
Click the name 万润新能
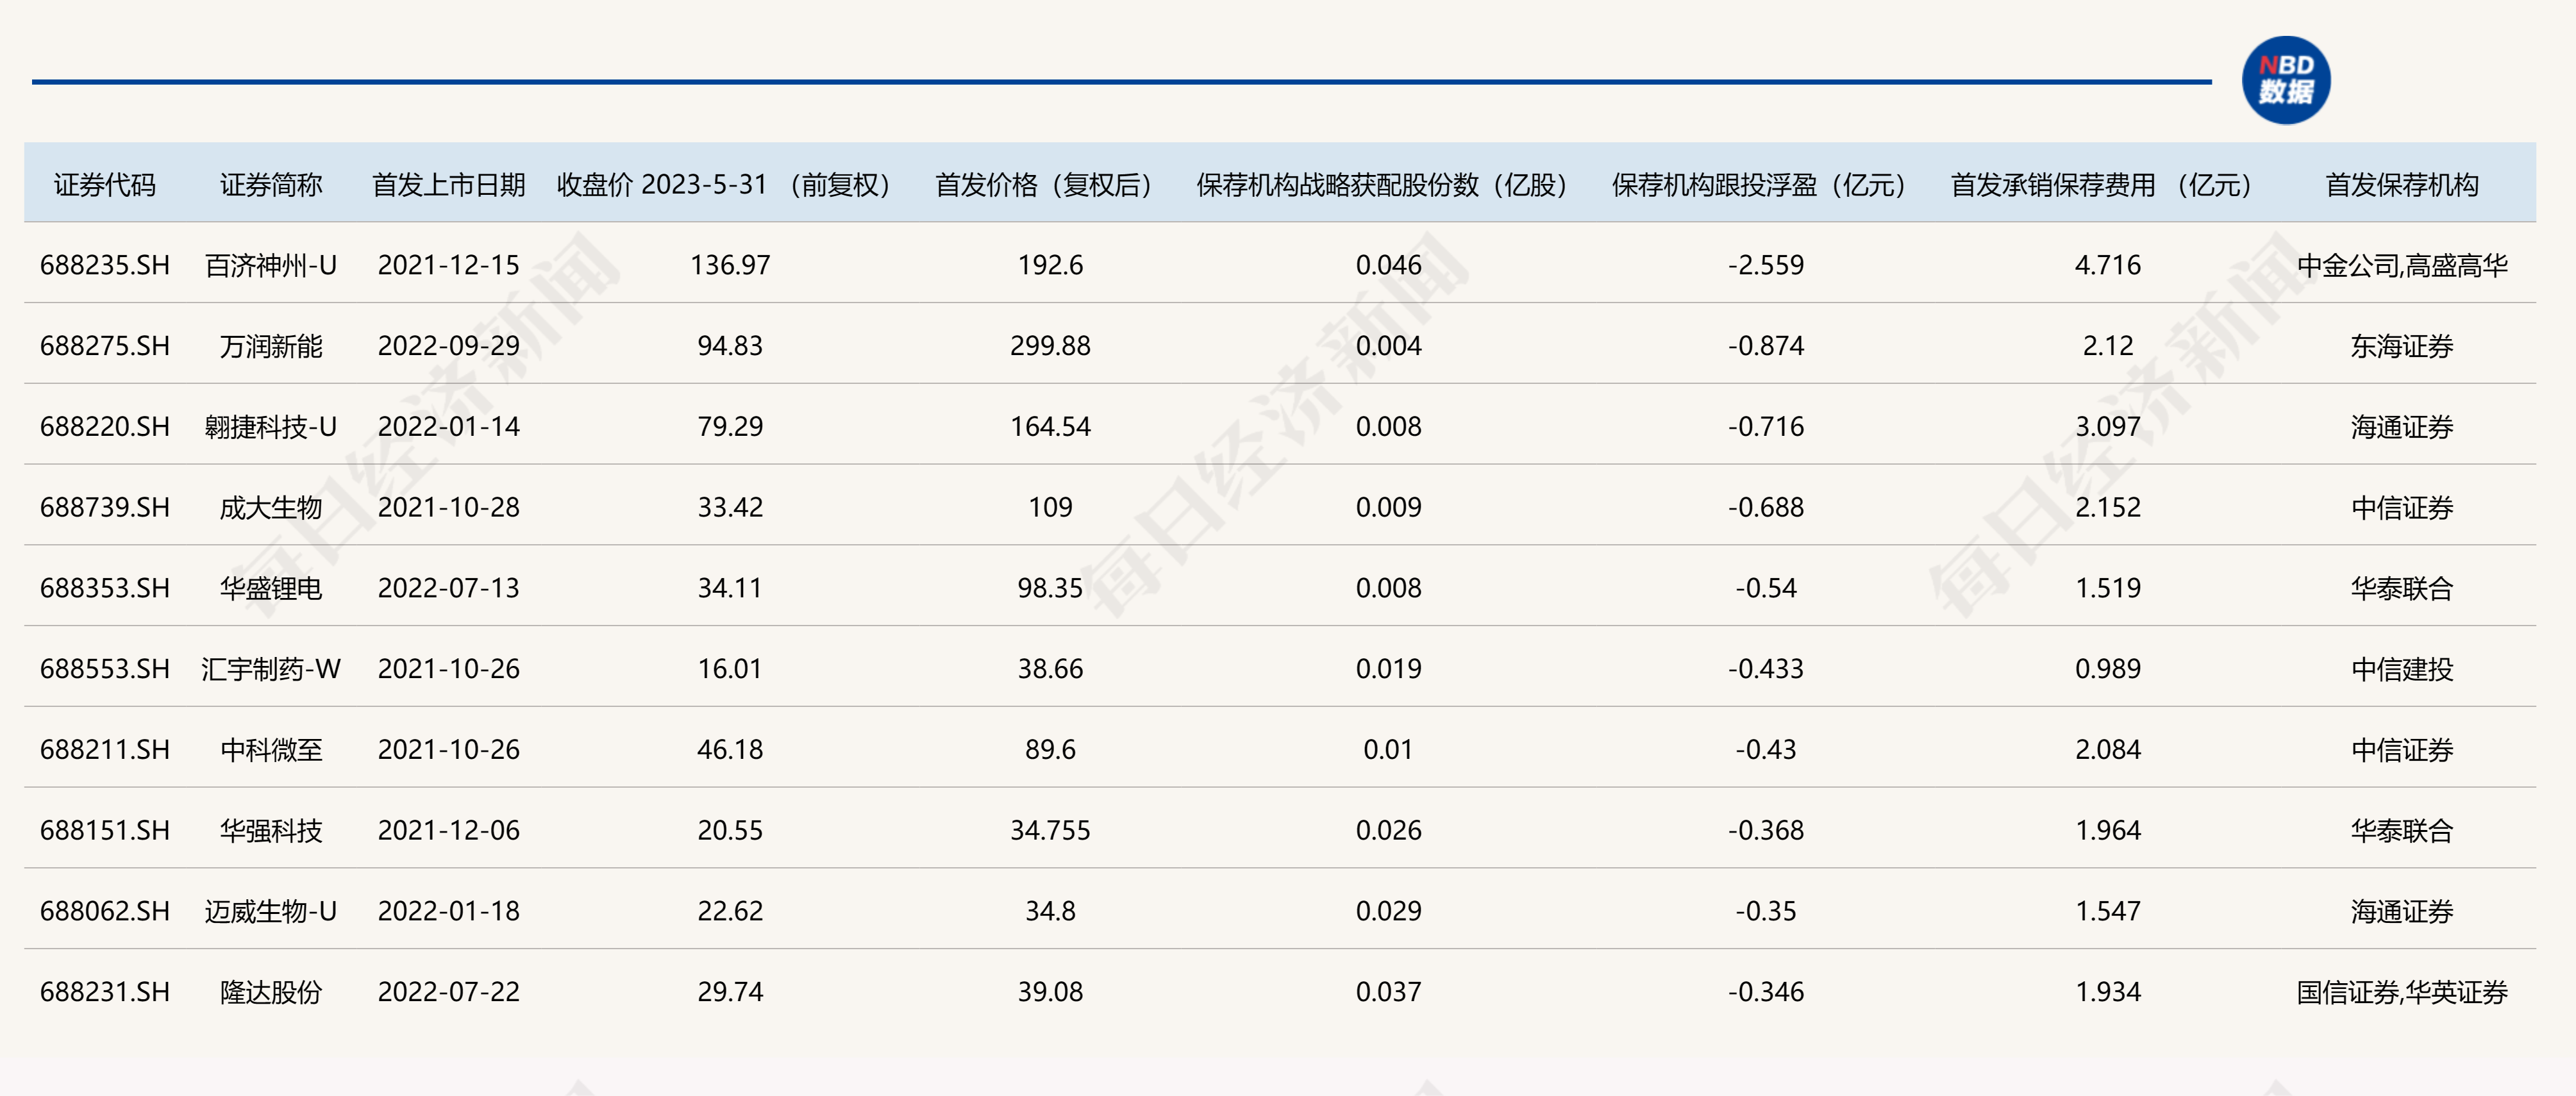pyautogui.click(x=271, y=346)
